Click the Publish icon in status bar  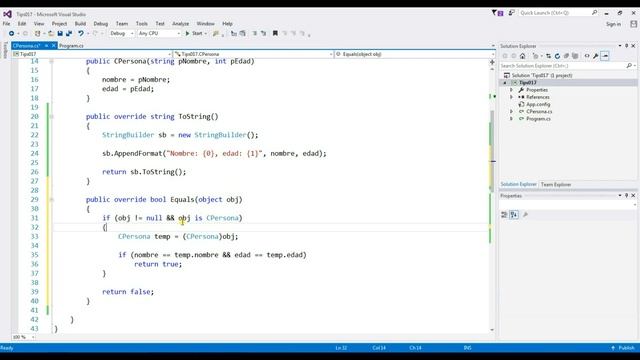[613, 348]
